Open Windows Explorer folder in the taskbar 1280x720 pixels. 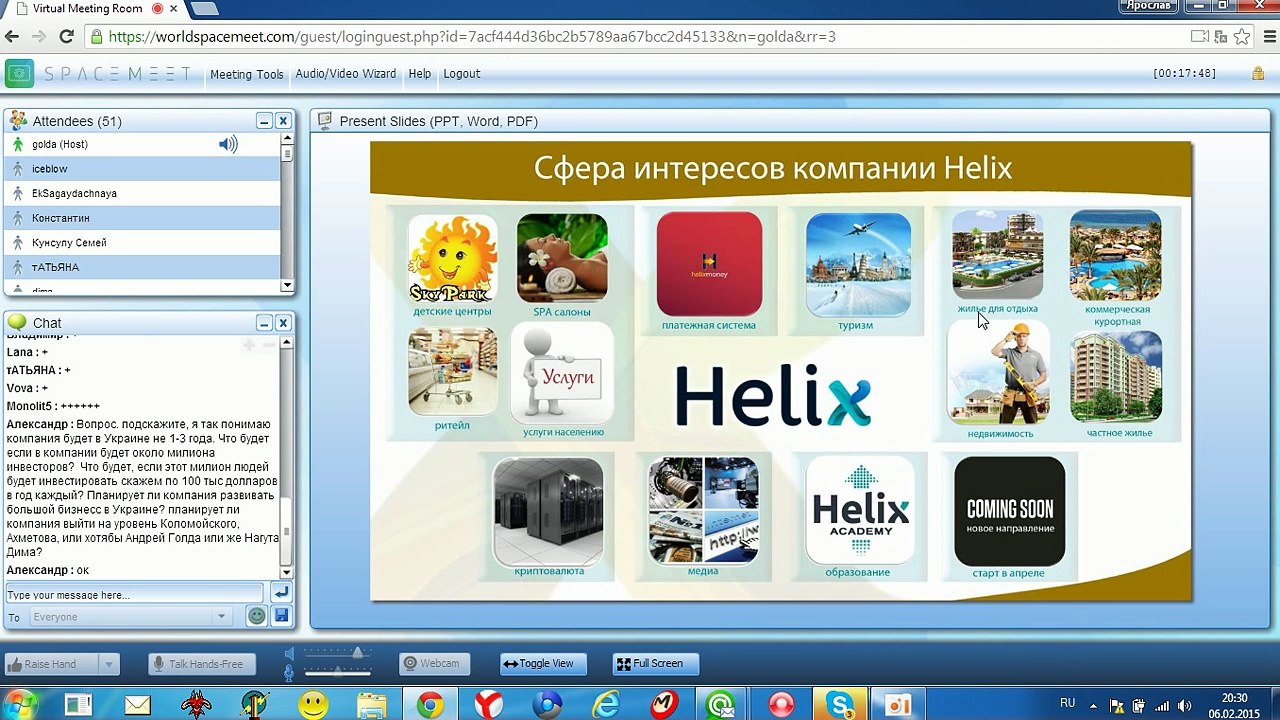click(372, 705)
